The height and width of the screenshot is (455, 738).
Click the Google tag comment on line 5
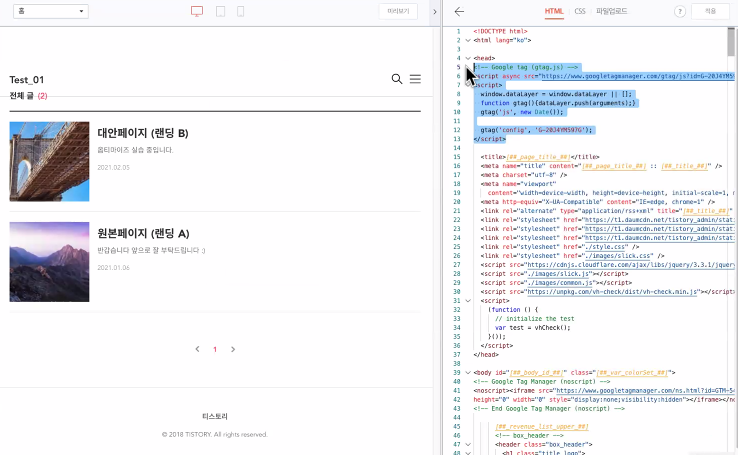pos(526,67)
